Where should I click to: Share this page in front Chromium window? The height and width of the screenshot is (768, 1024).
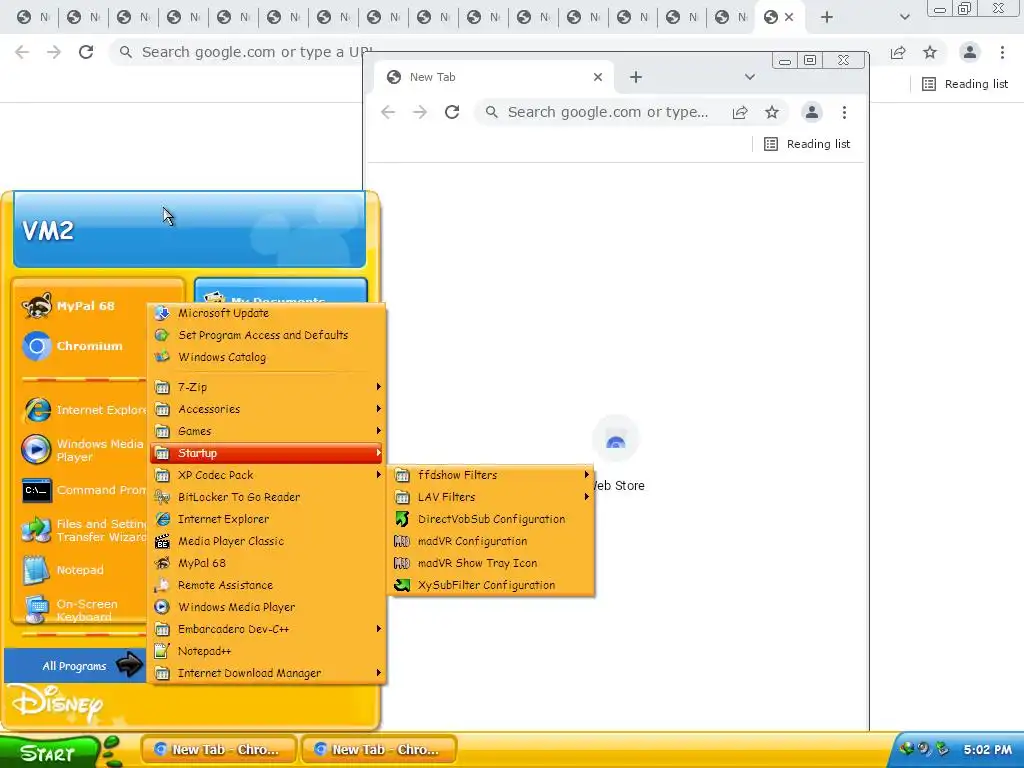point(740,112)
